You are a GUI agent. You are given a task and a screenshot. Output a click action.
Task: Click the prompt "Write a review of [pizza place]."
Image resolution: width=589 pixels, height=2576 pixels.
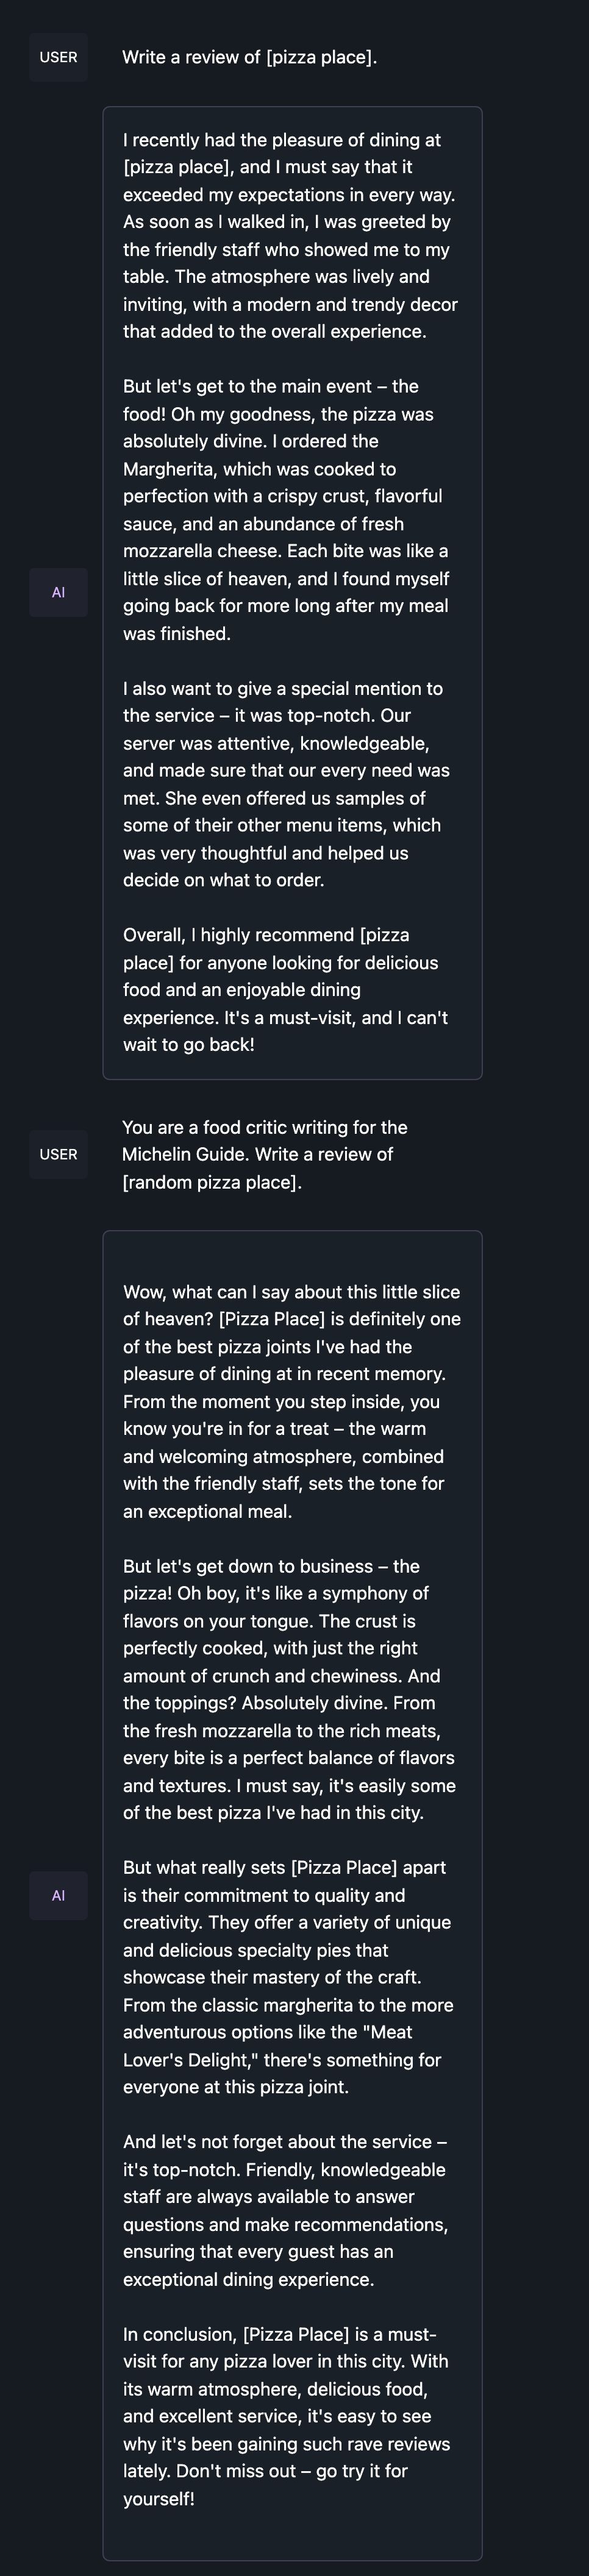(249, 57)
